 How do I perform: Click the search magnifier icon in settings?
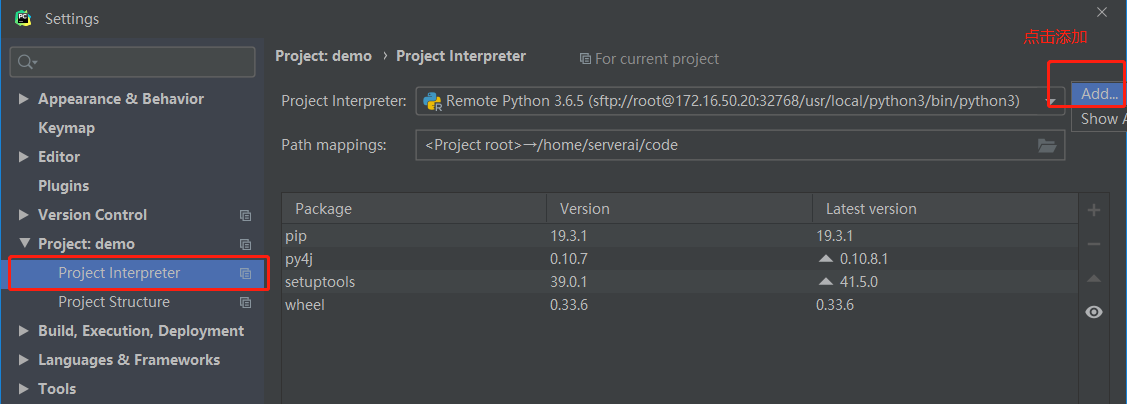[x=26, y=62]
